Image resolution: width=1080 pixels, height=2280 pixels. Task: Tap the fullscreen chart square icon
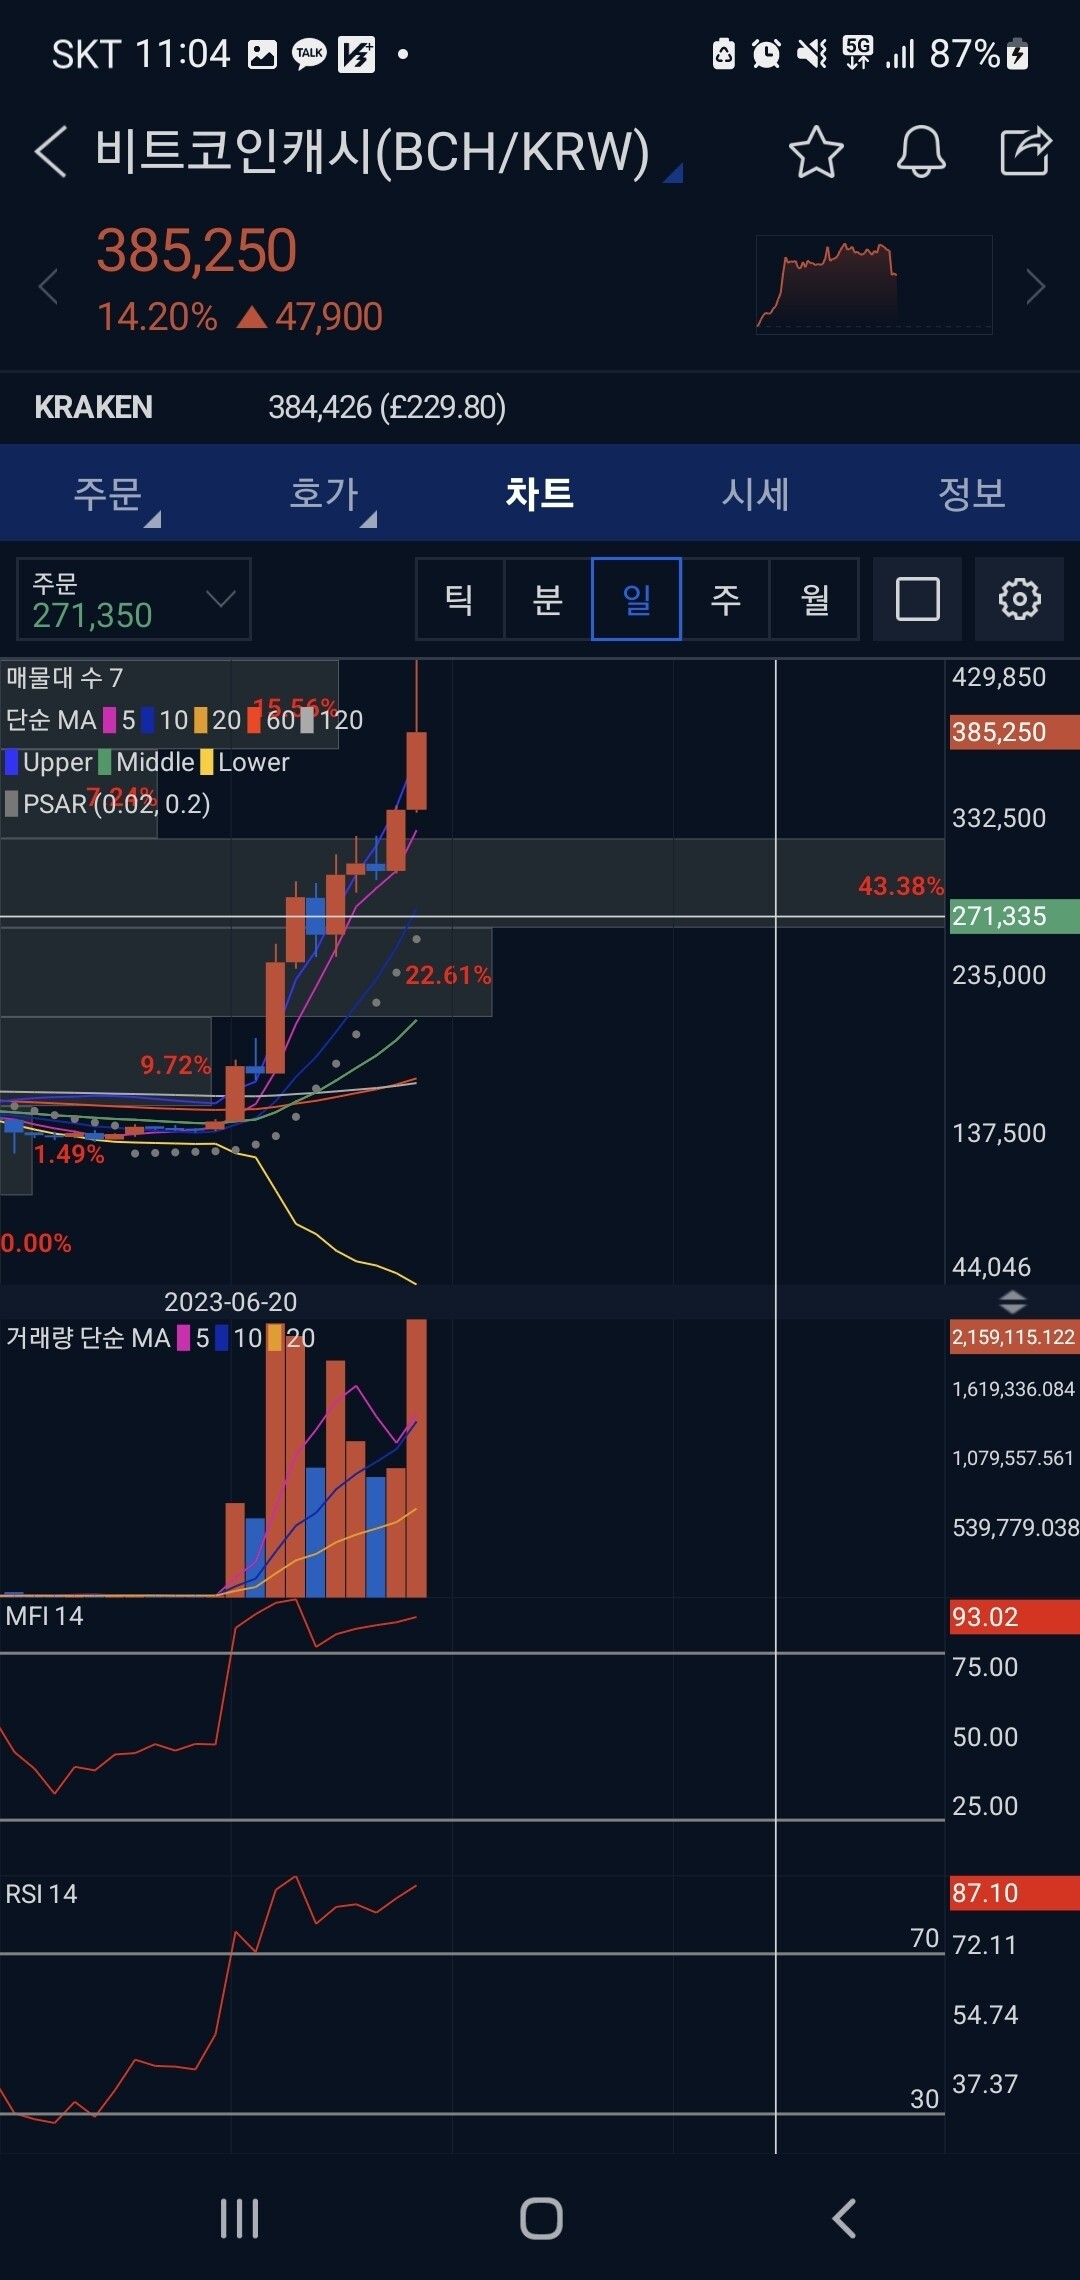(x=917, y=599)
